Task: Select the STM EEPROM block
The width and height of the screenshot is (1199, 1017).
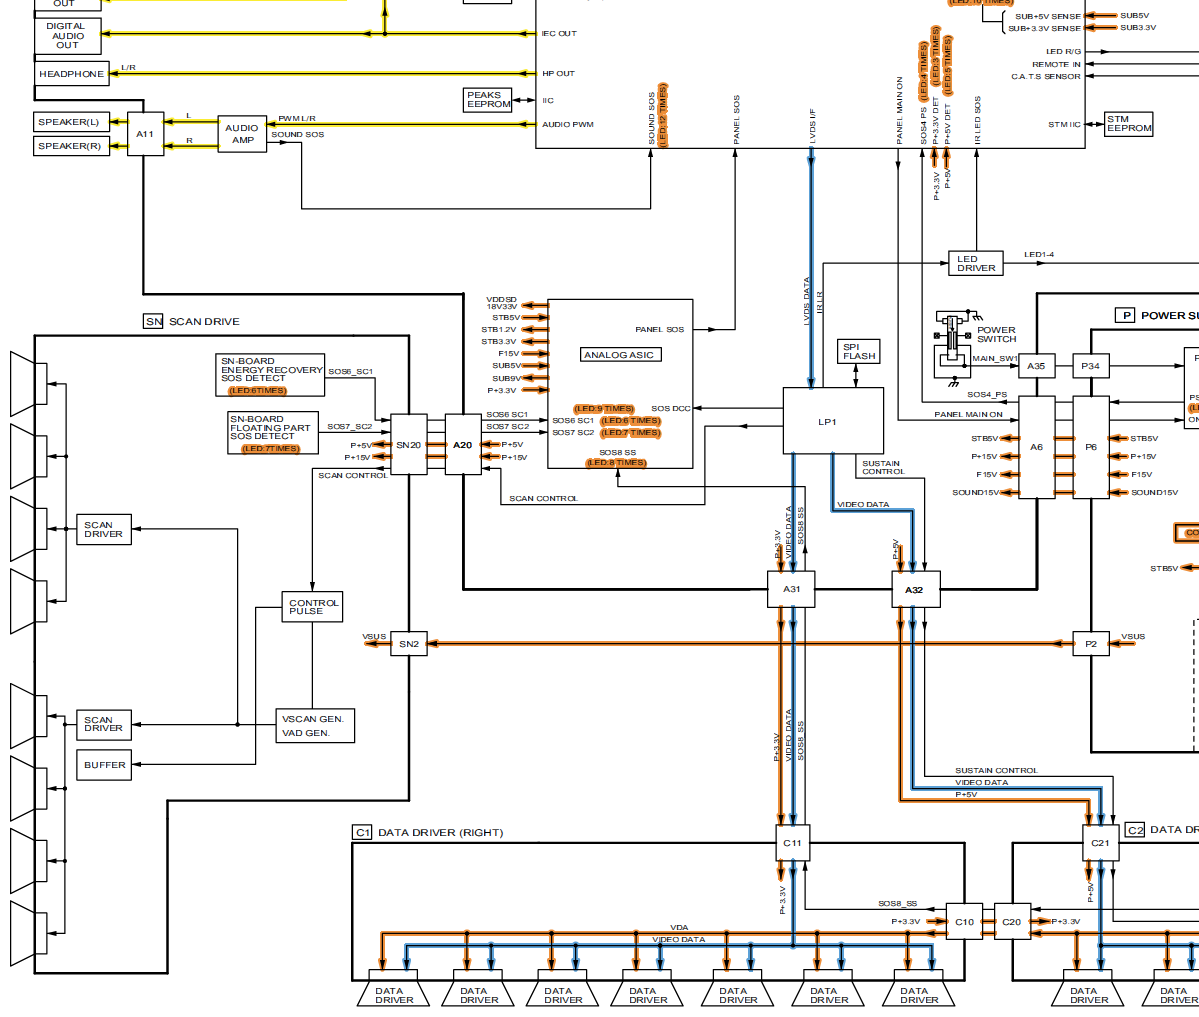Action: 1129,124
